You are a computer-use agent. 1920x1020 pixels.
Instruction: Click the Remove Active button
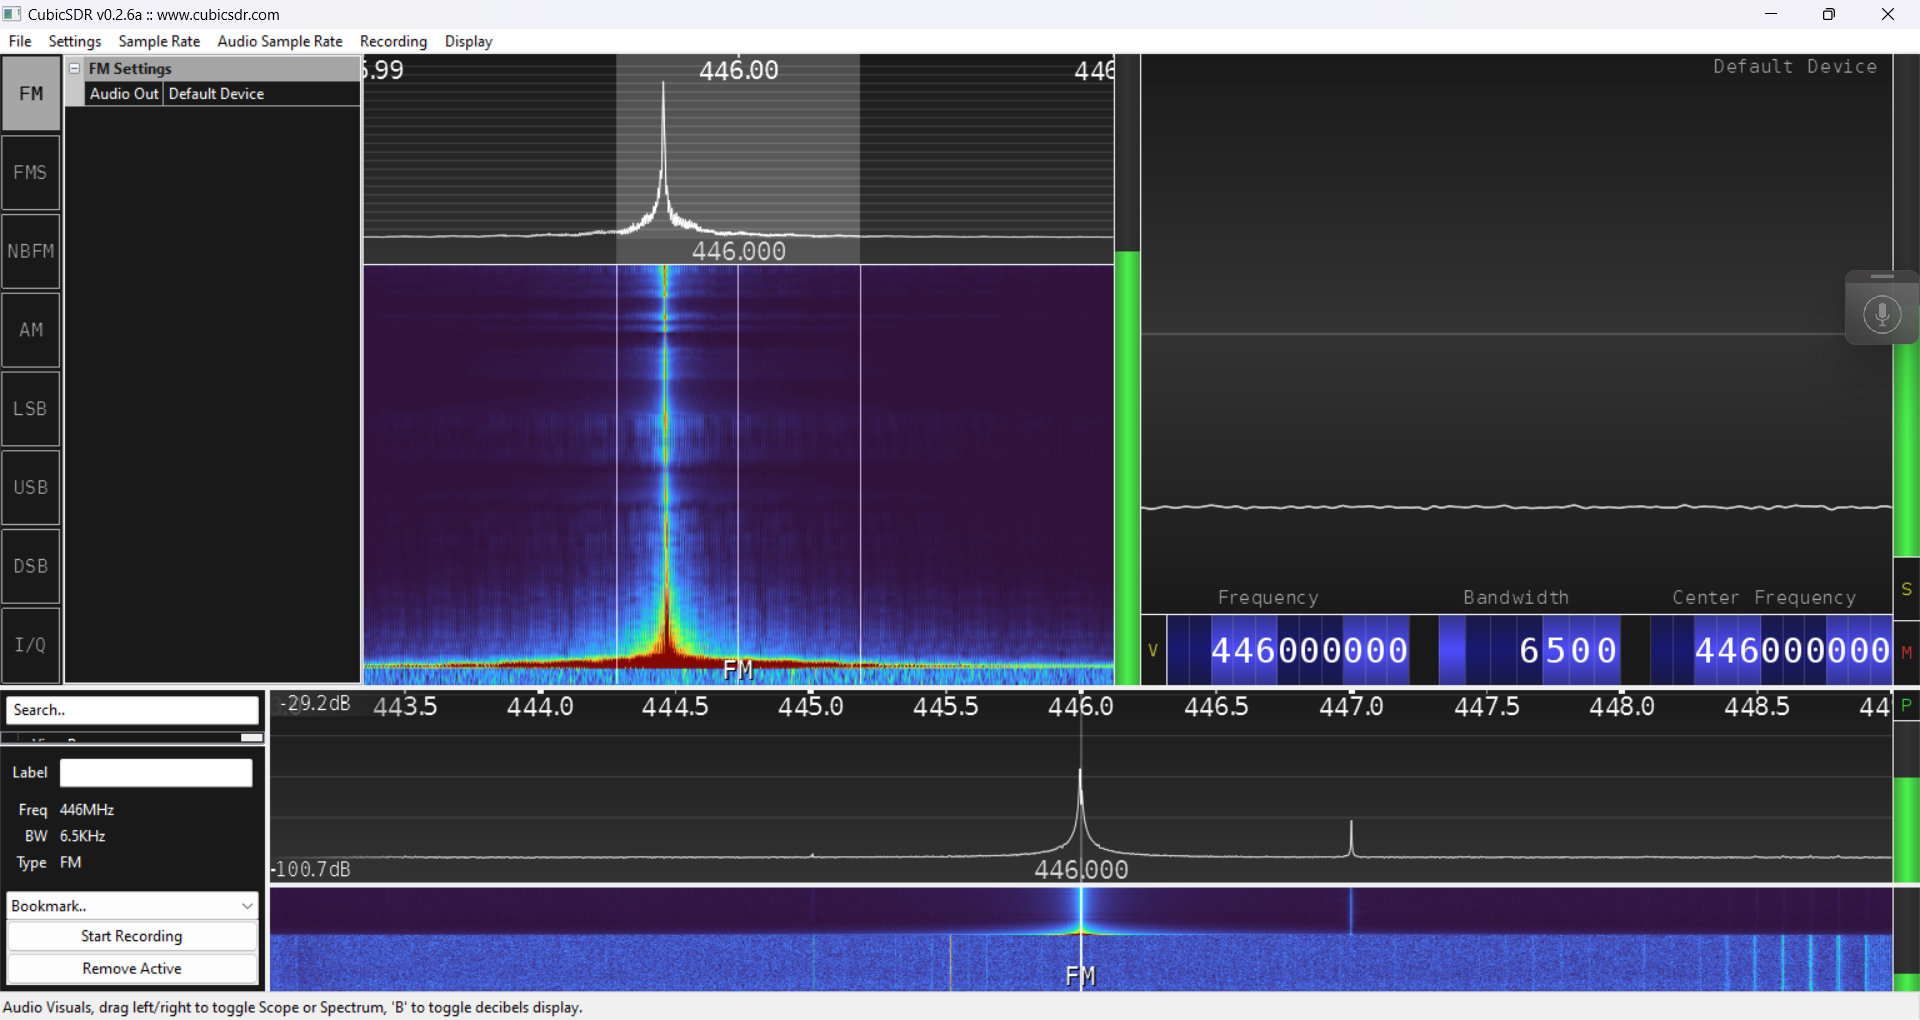[x=132, y=969]
